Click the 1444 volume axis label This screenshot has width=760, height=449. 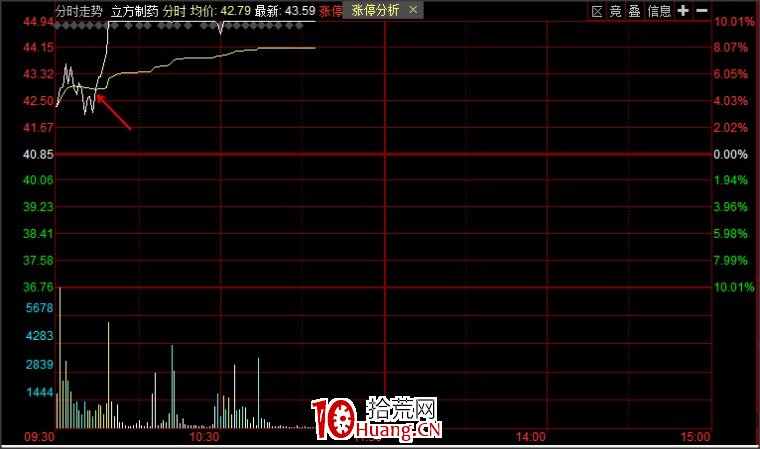(39, 392)
